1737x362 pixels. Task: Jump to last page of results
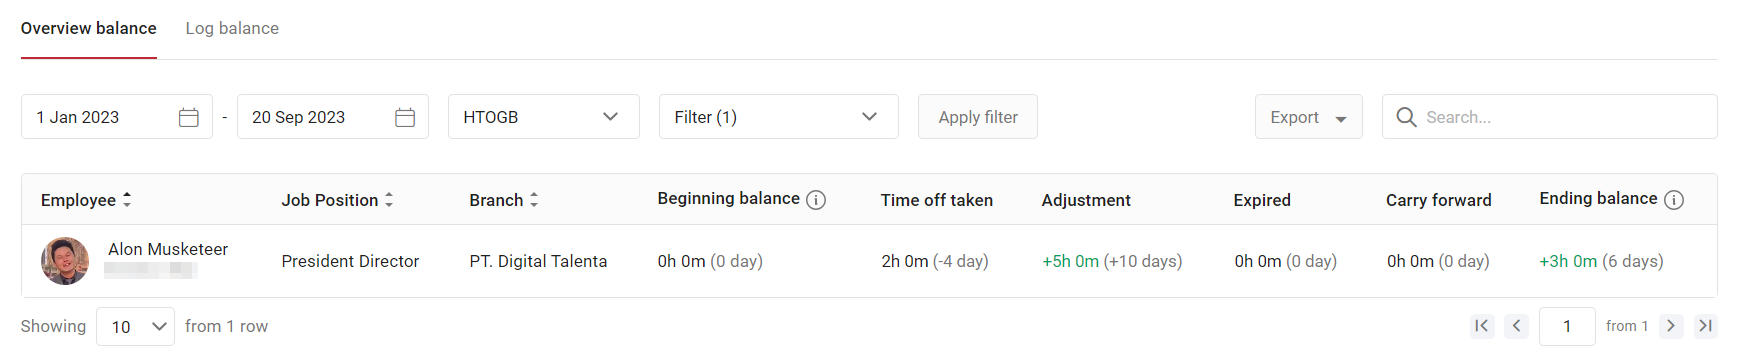click(1706, 326)
